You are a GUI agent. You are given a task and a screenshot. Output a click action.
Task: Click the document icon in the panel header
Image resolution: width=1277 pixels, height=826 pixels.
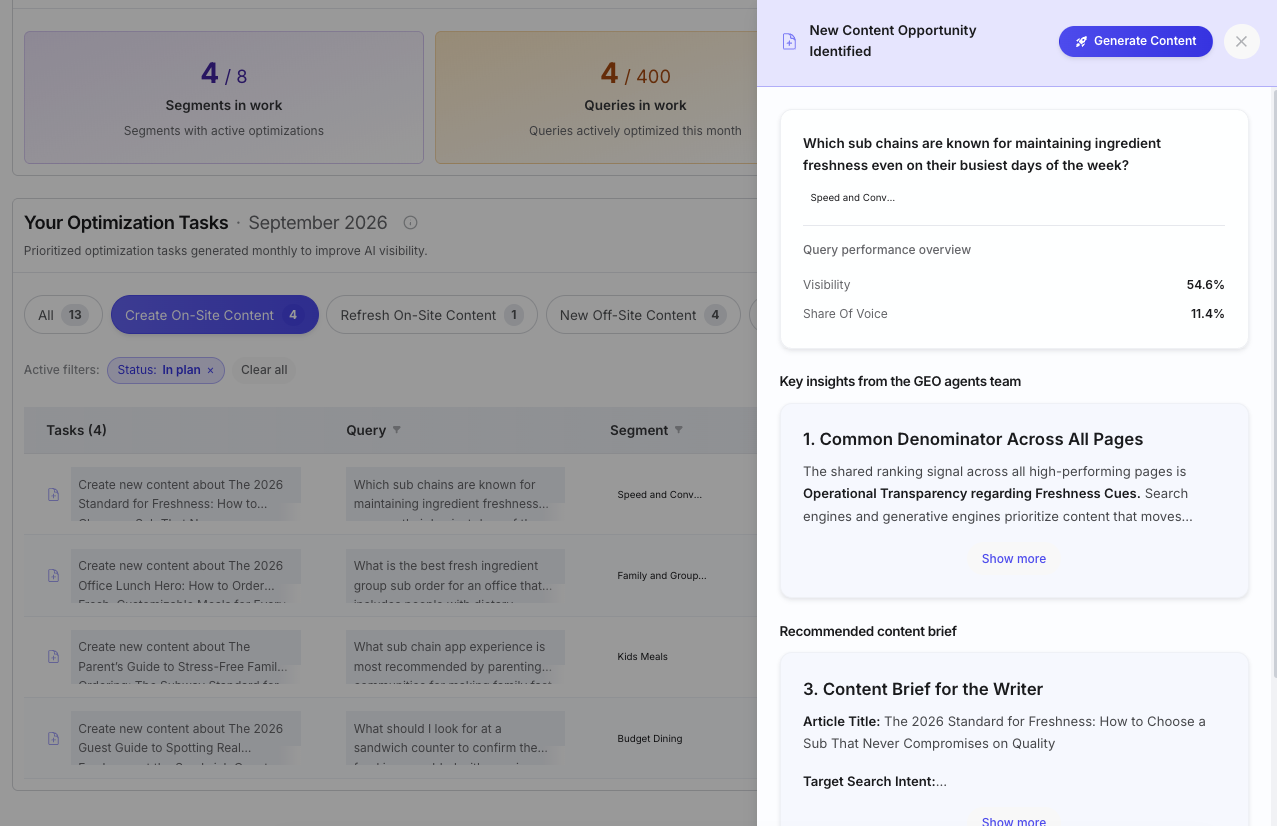(x=789, y=41)
